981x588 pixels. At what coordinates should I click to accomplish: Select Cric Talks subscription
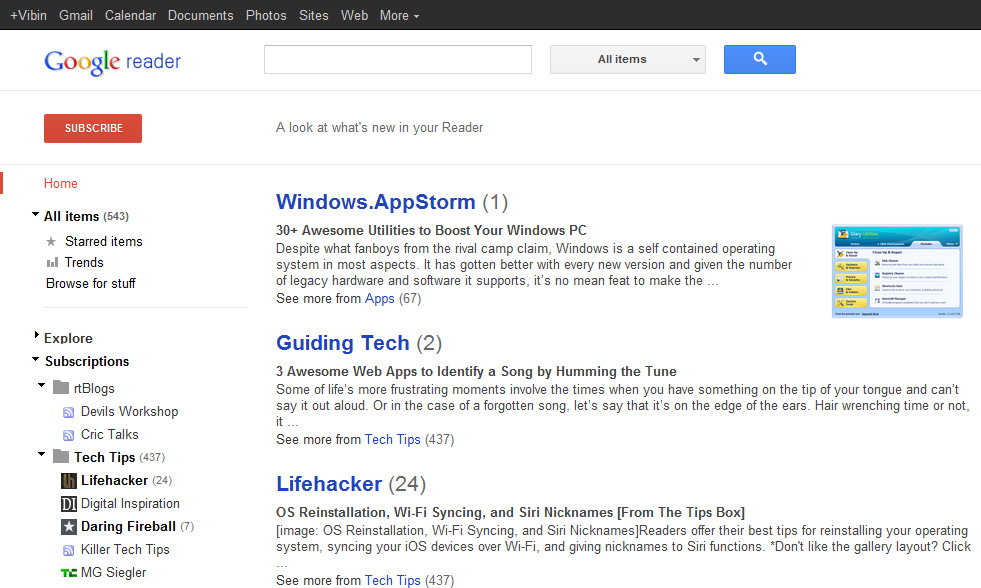(x=109, y=434)
